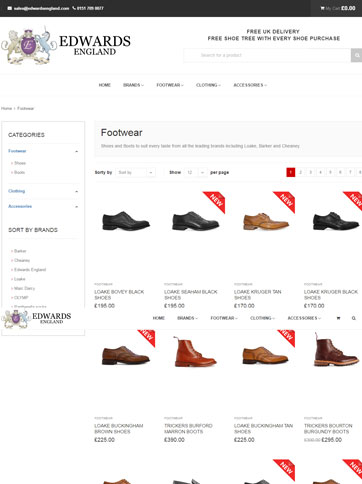Expand the Clothing category in sidebar
The width and height of the screenshot is (362, 484).
(x=77, y=191)
